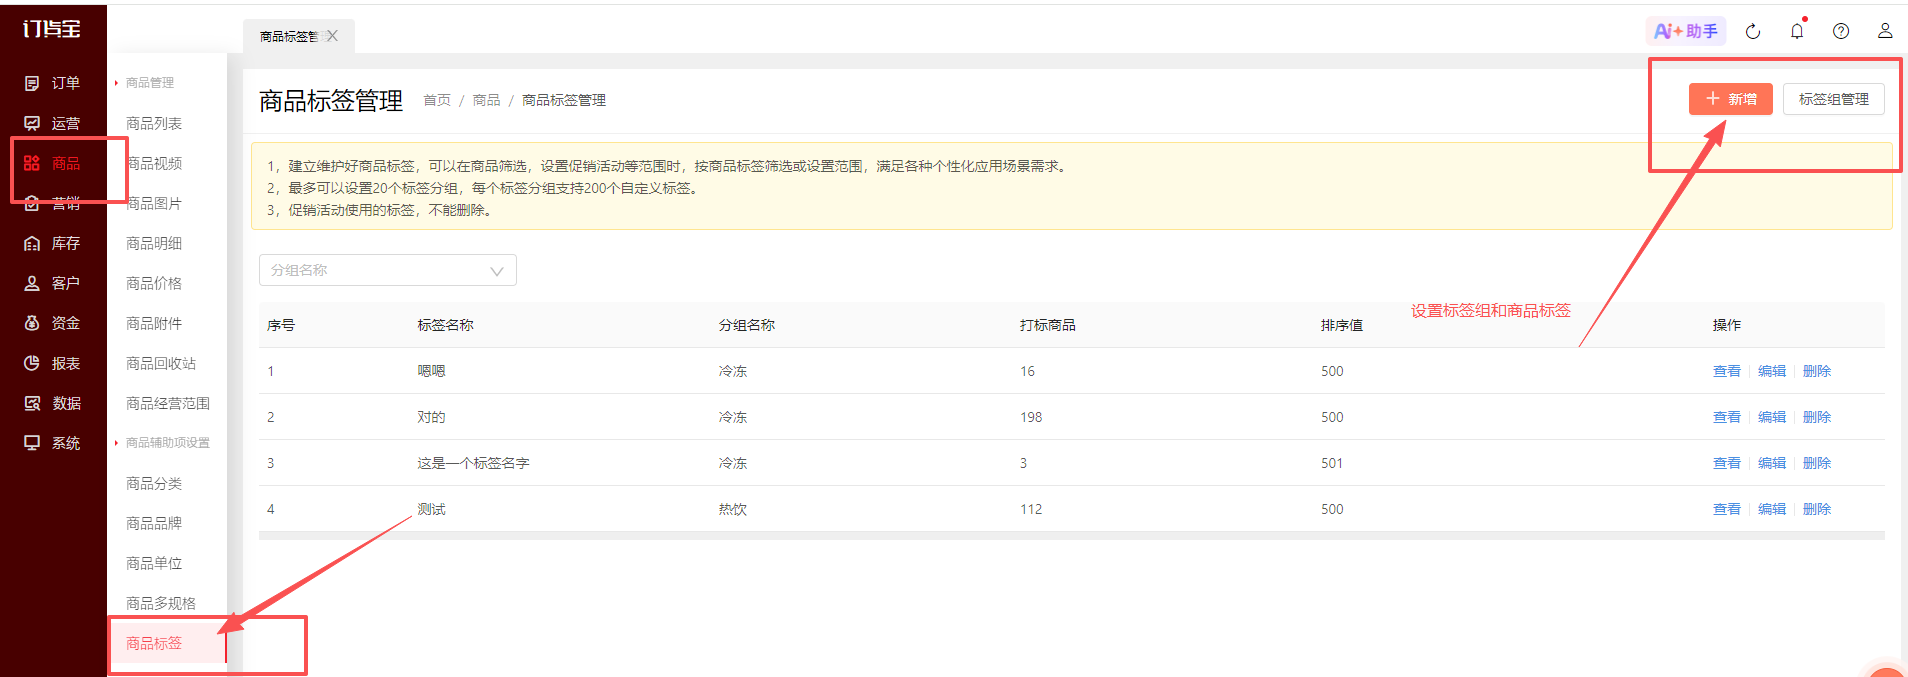
Task: Go to 商品经营范围 submenu
Action: [x=168, y=403]
